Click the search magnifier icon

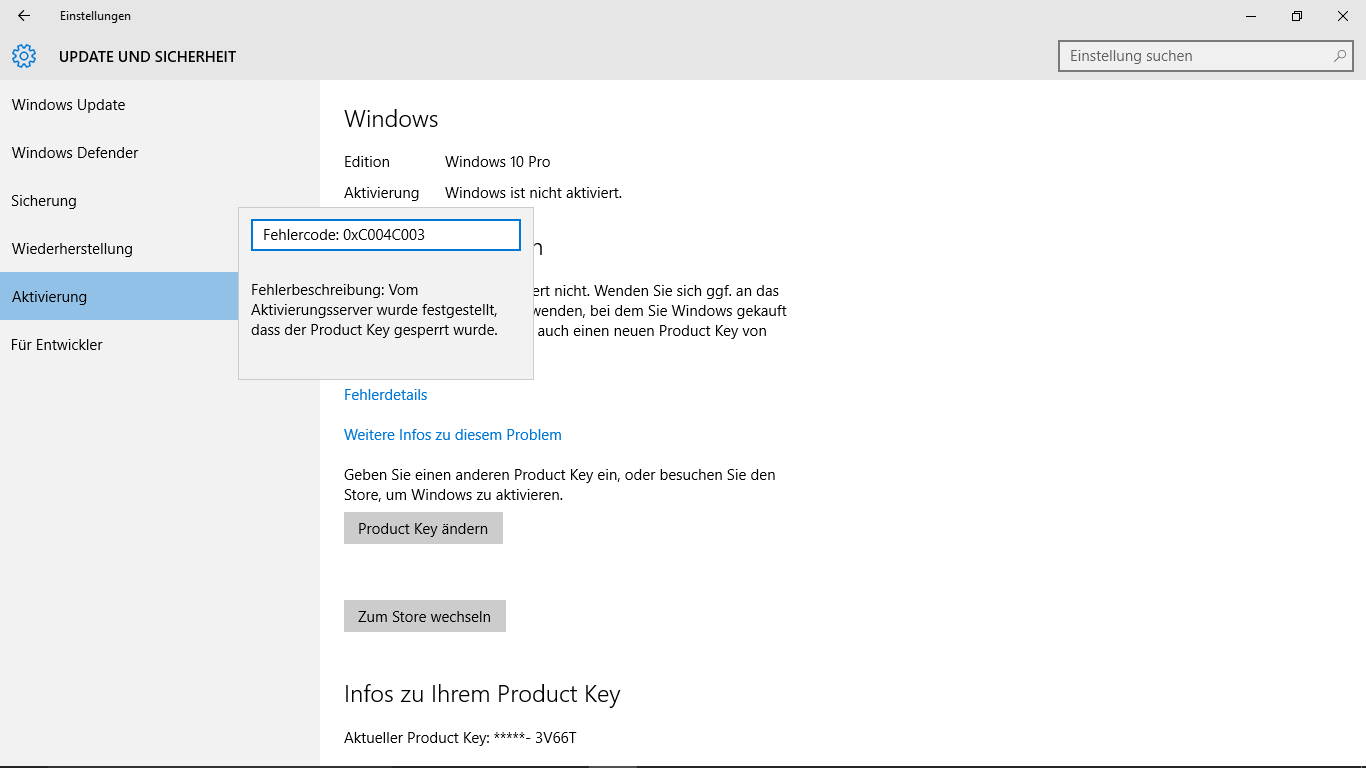[1340, 56]
